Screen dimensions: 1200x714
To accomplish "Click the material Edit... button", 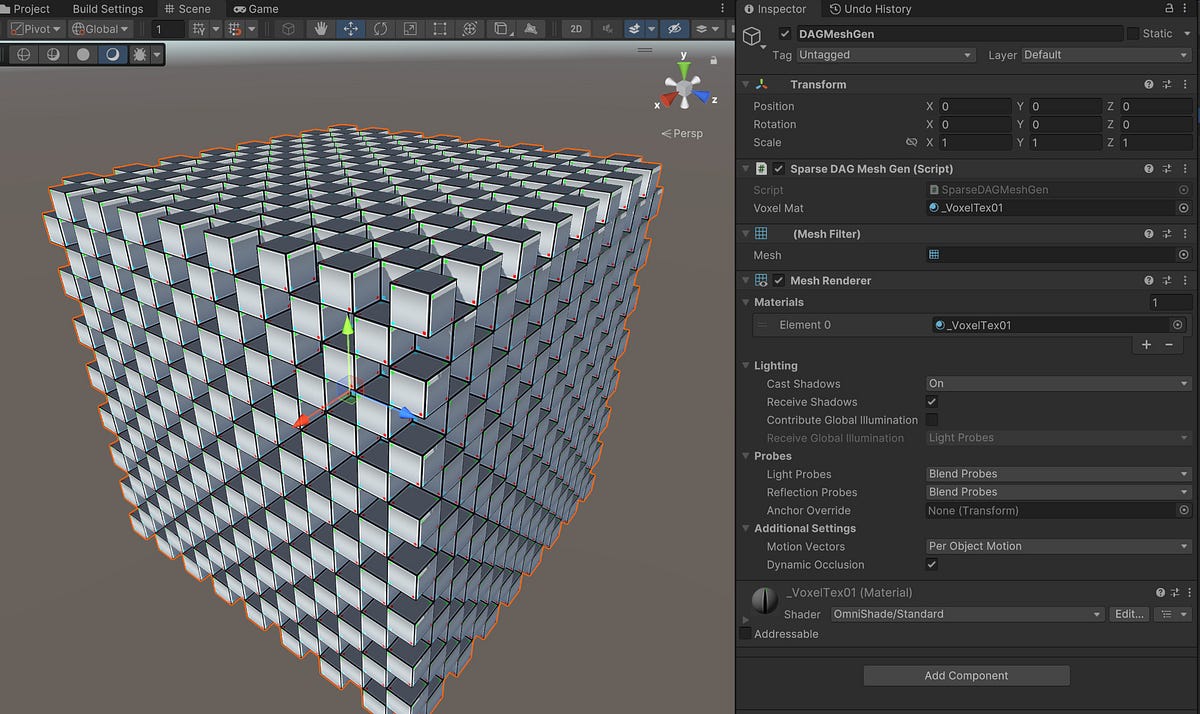I will point(1129,614).
